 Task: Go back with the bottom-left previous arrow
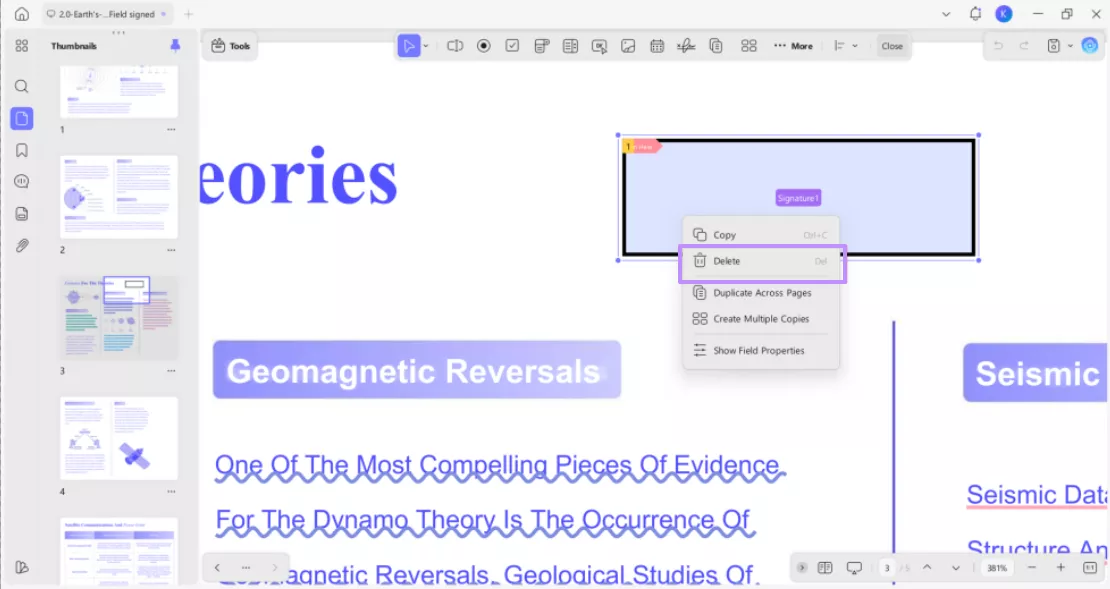217,568
